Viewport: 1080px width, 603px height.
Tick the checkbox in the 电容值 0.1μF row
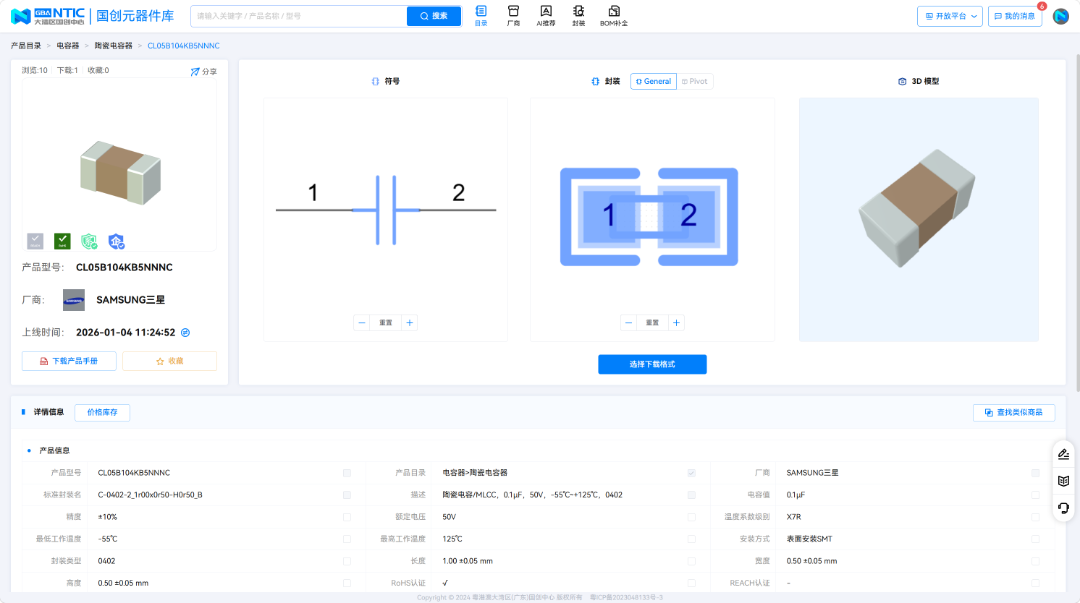[x=1035, y=495]
